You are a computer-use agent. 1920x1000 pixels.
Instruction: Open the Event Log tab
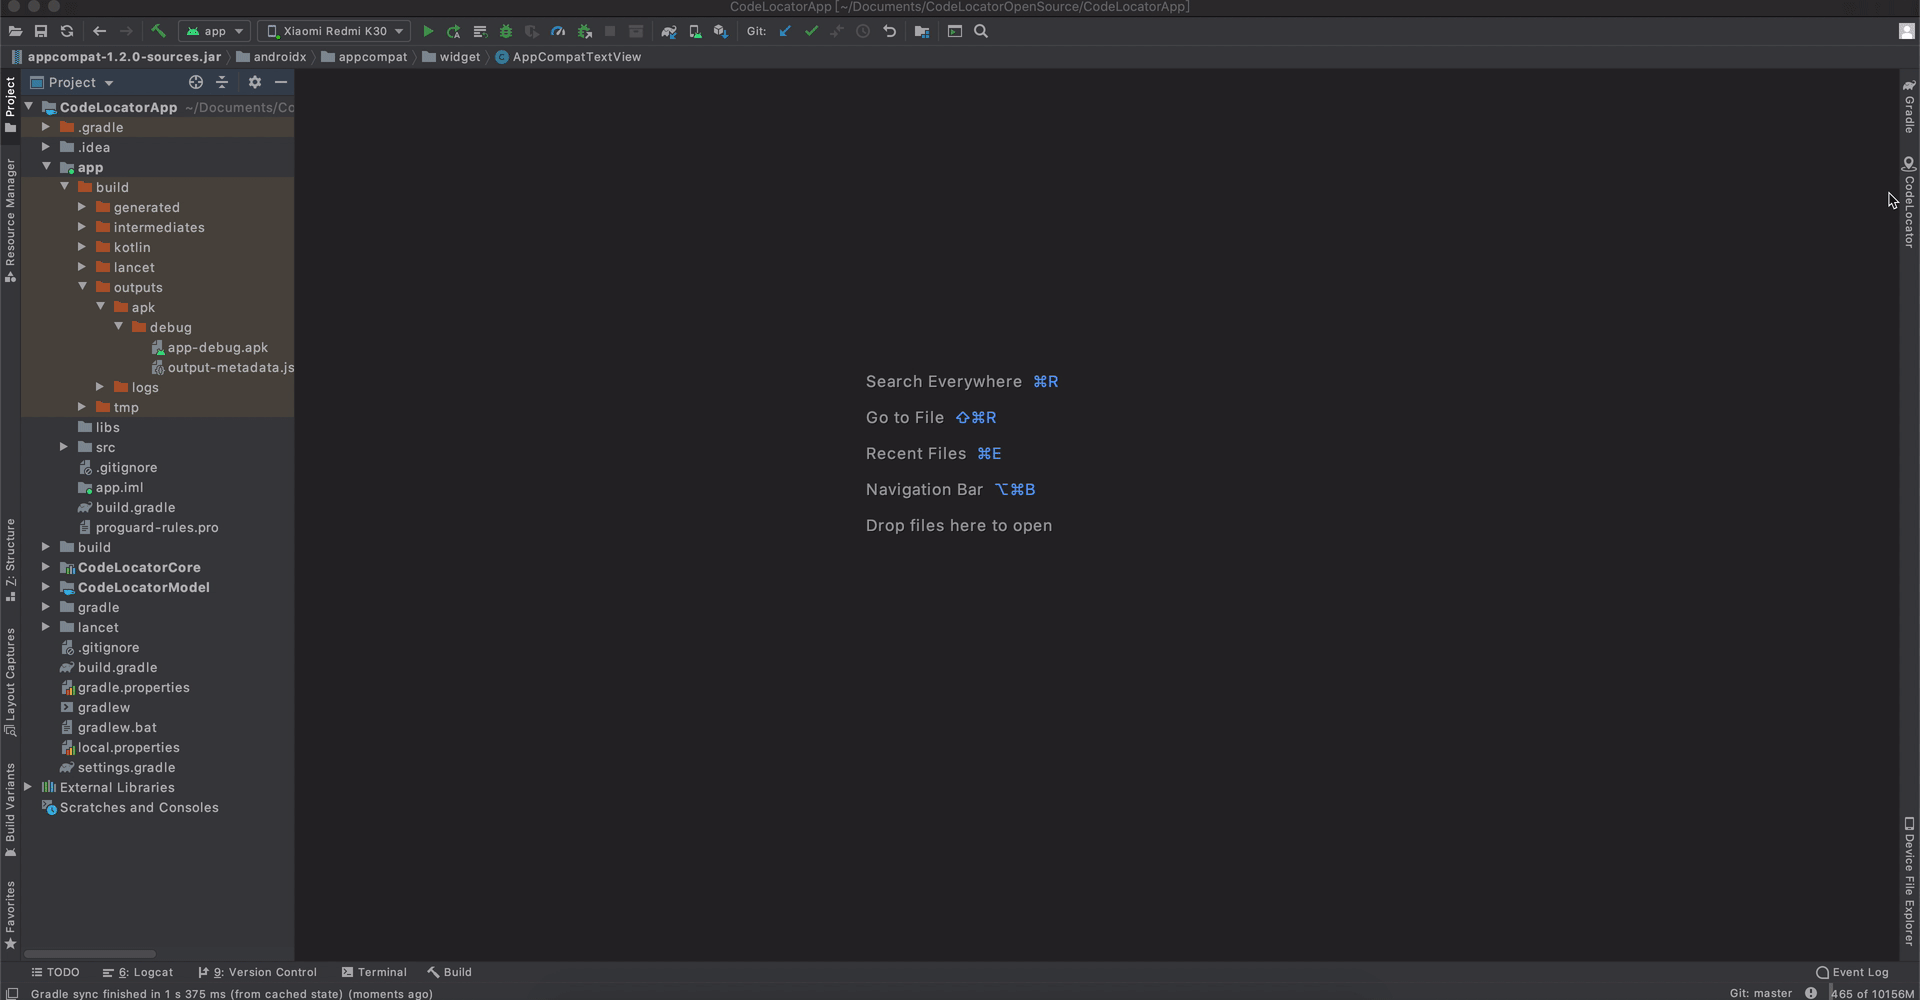(1852, 972)
